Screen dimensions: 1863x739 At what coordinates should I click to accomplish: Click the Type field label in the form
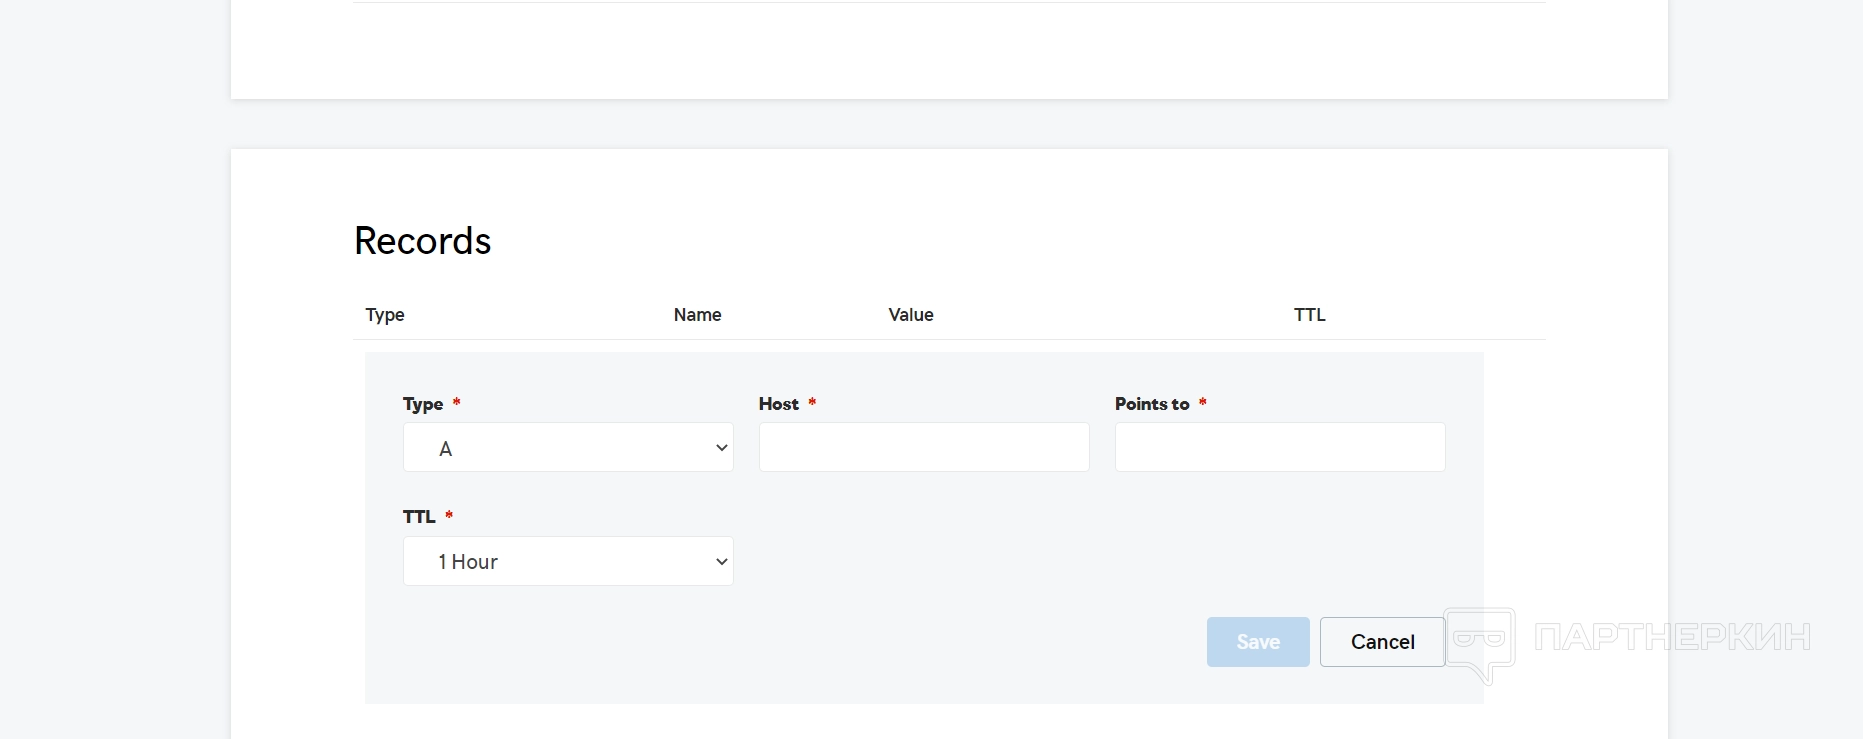pos(423,404)
